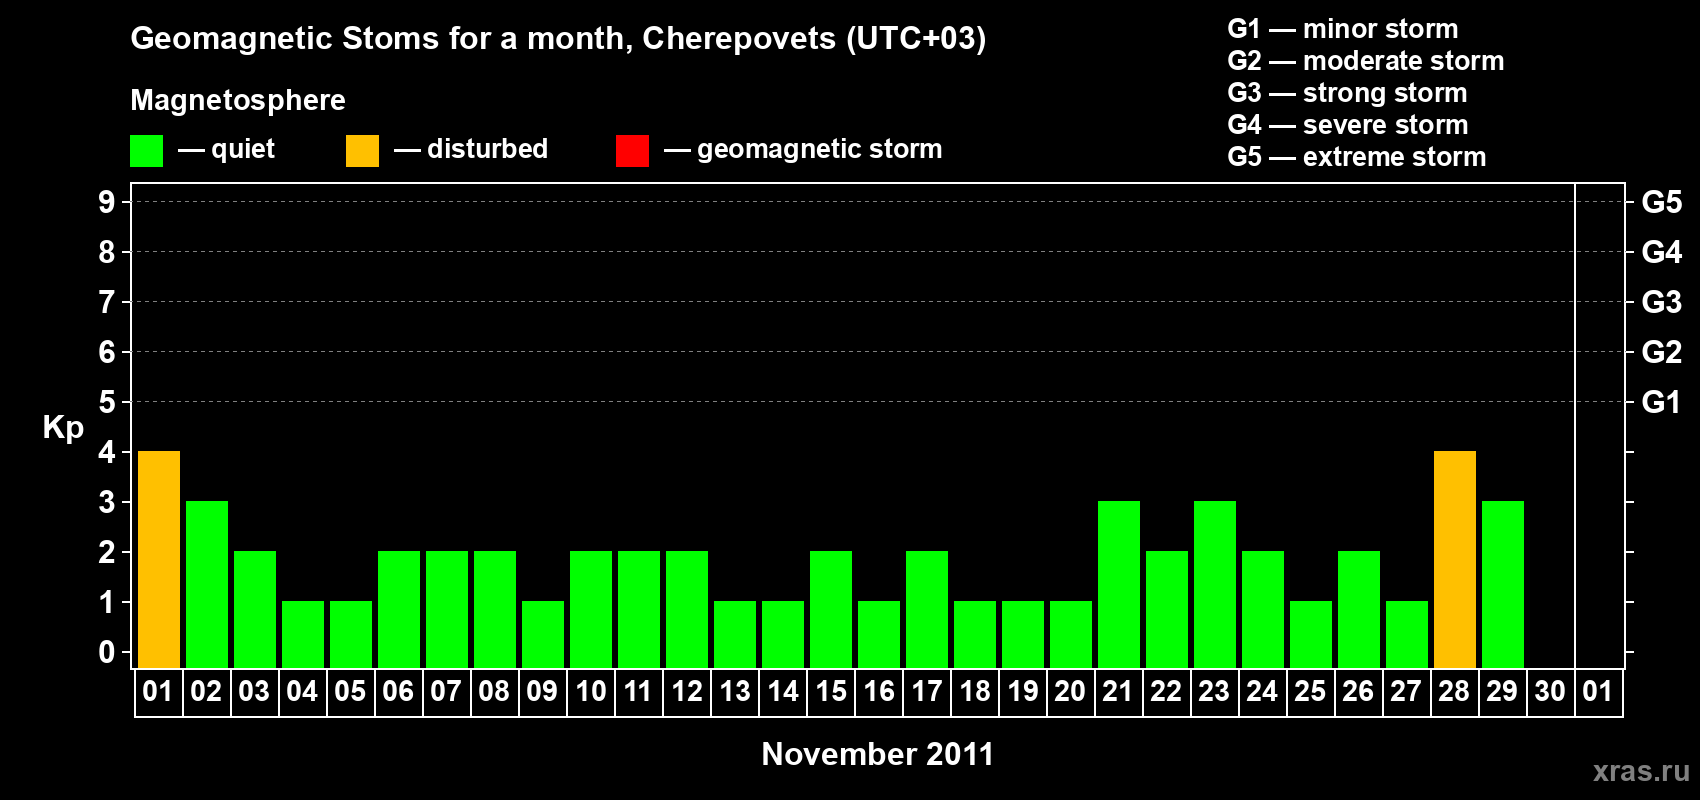This screenshot has height=800, width=1700.
Task: Click the green quiet legend swatch
Action: tap(146, 151)
